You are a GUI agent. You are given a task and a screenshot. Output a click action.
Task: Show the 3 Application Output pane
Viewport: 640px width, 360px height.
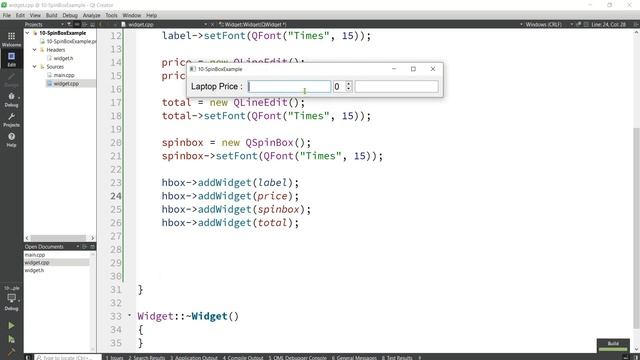tap(194, 358)
